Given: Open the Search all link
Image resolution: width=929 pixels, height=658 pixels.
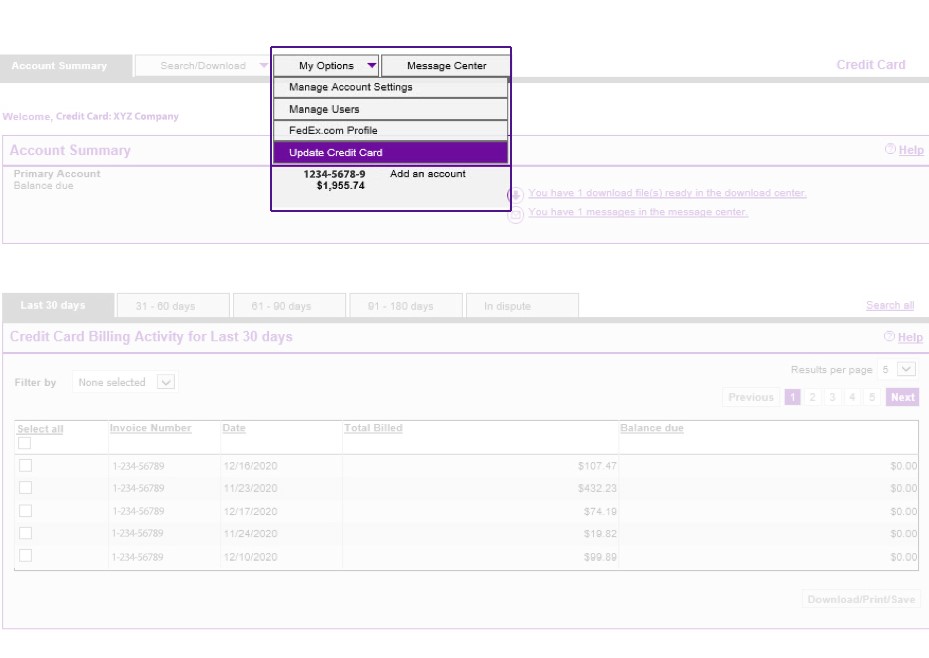Looking at the screenshot, I should click(x=890, y=304).
